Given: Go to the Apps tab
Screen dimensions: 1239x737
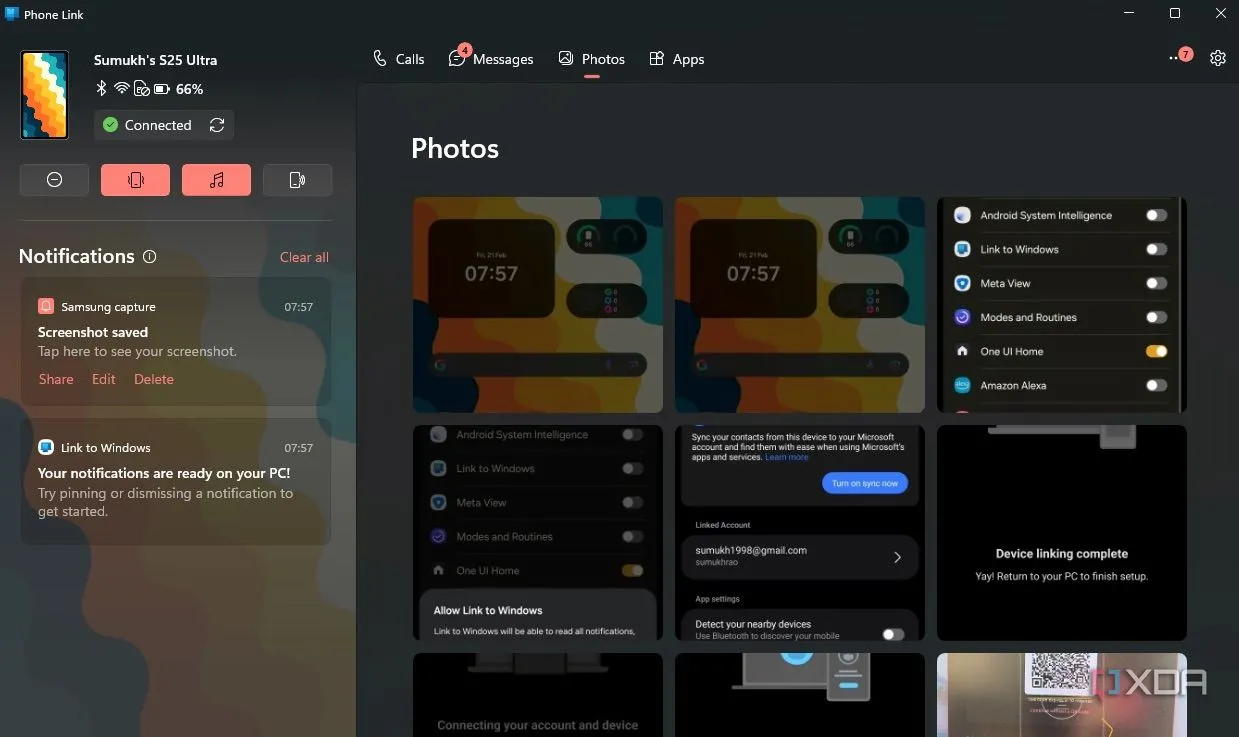Looking at the screenshot, I should [677, 59].
